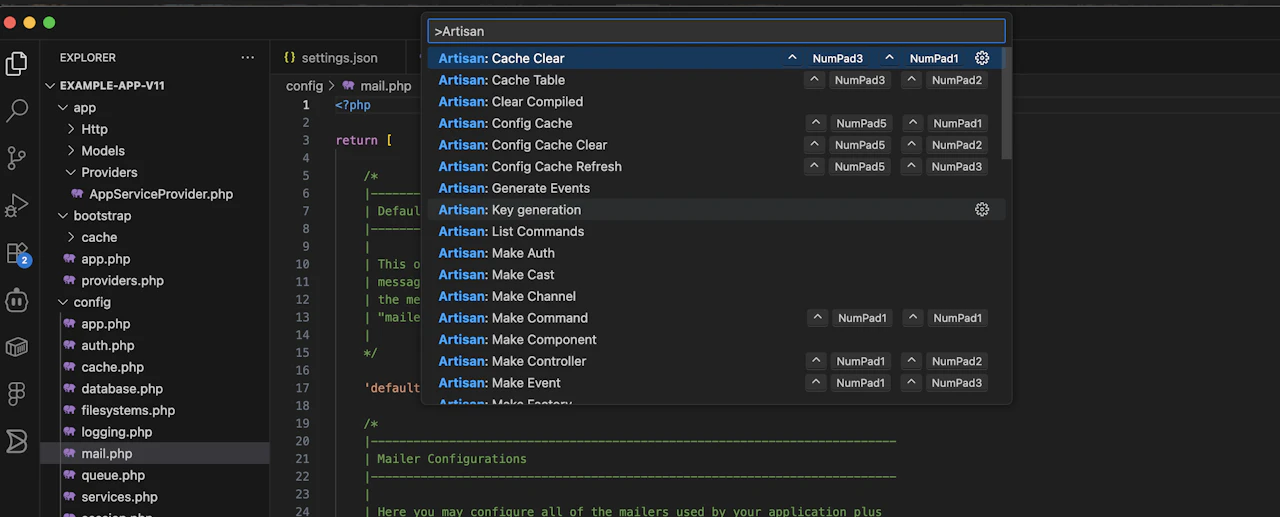Click the command palette input with >Artisan
Image resolution: width=1280 pixels, height=517 pixels.
(716, 31)
